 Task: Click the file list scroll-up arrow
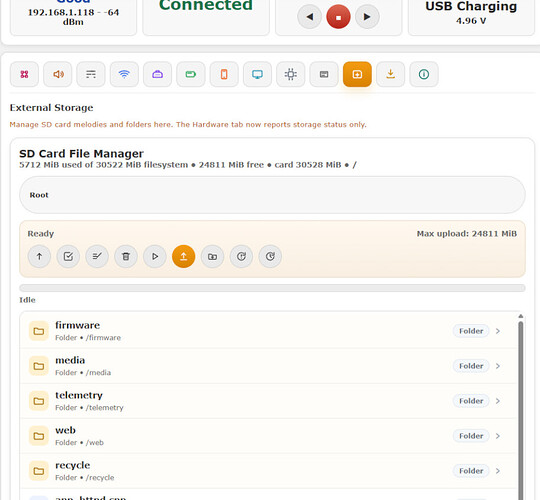click(521, 316)
